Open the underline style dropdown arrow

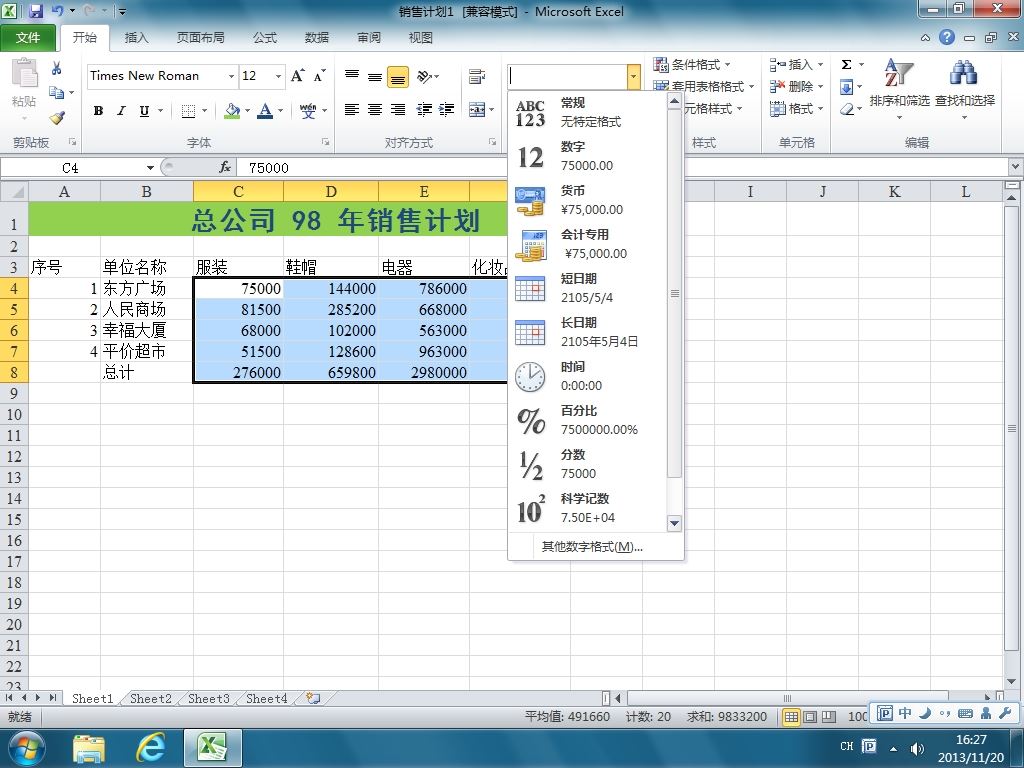(159, 111)
